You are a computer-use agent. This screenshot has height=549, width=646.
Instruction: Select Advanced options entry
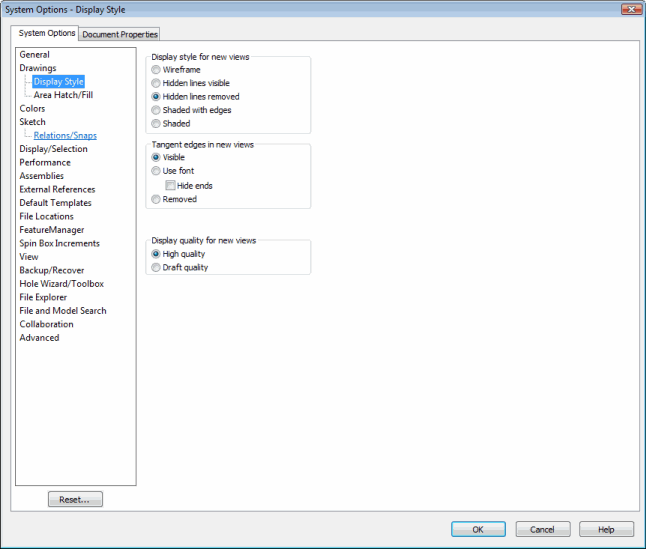tap(40, 338)
